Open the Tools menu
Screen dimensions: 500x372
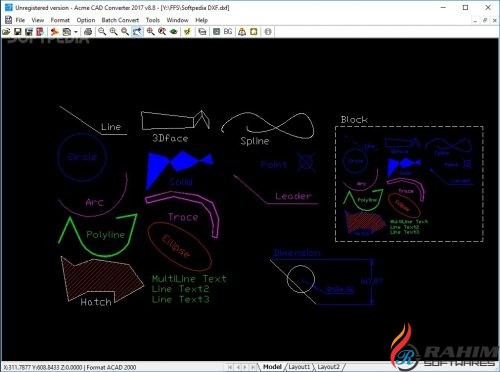153,20
